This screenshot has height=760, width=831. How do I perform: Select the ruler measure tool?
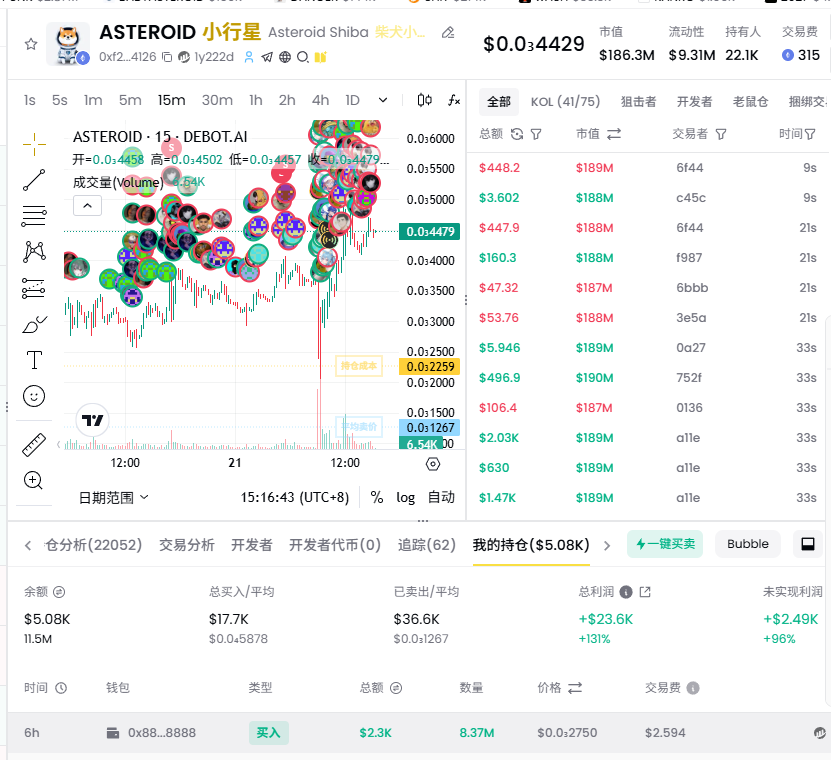point(34,445)
